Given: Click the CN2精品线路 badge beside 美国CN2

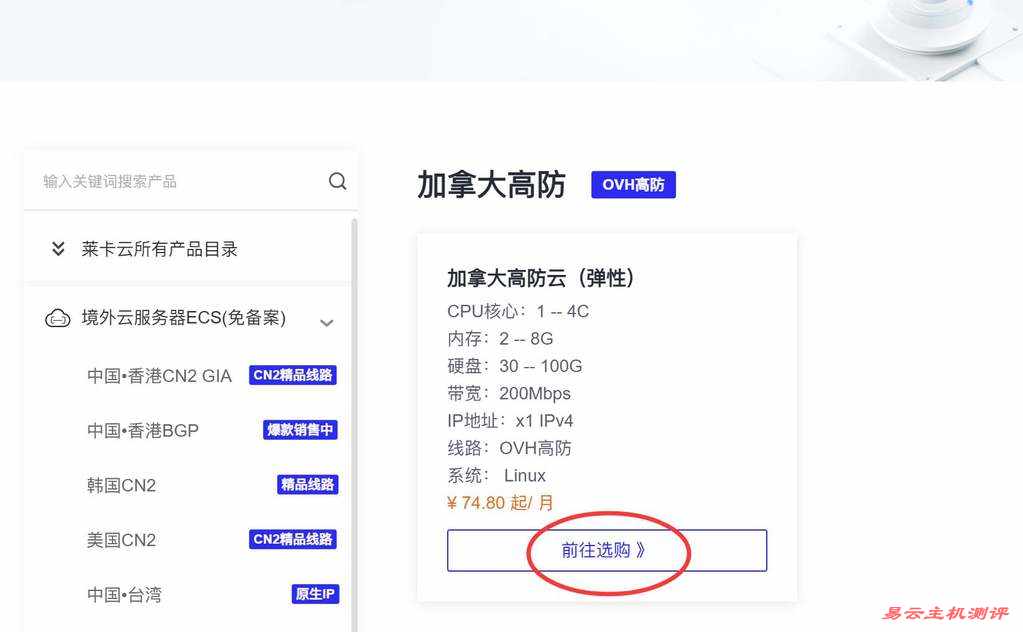Looking at the screenshot, I should click(x=293, y=539).
